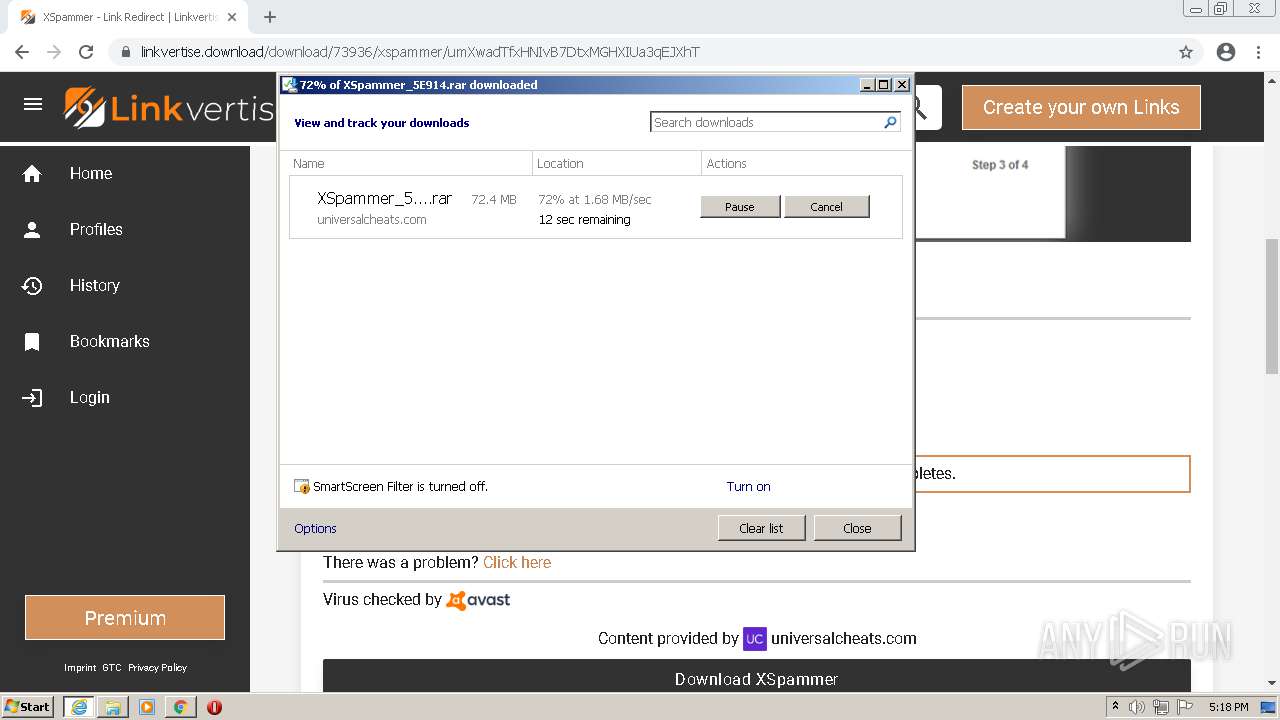View site info padlock icon

(x=126, y=52)
